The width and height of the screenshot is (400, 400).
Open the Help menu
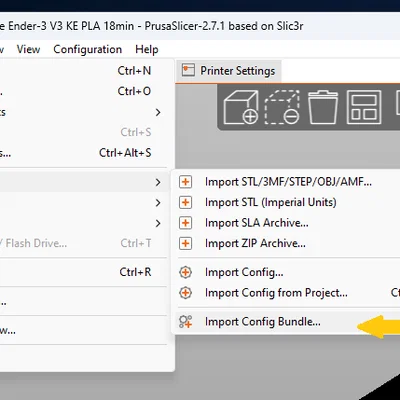[x=147, y=49]
